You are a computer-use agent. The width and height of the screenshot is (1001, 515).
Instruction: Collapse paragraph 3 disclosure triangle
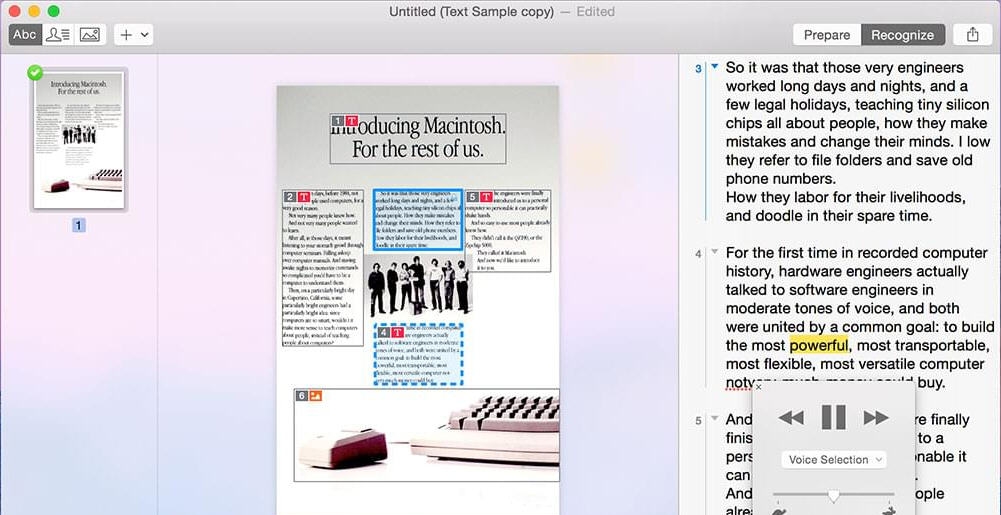pos(715,66)
